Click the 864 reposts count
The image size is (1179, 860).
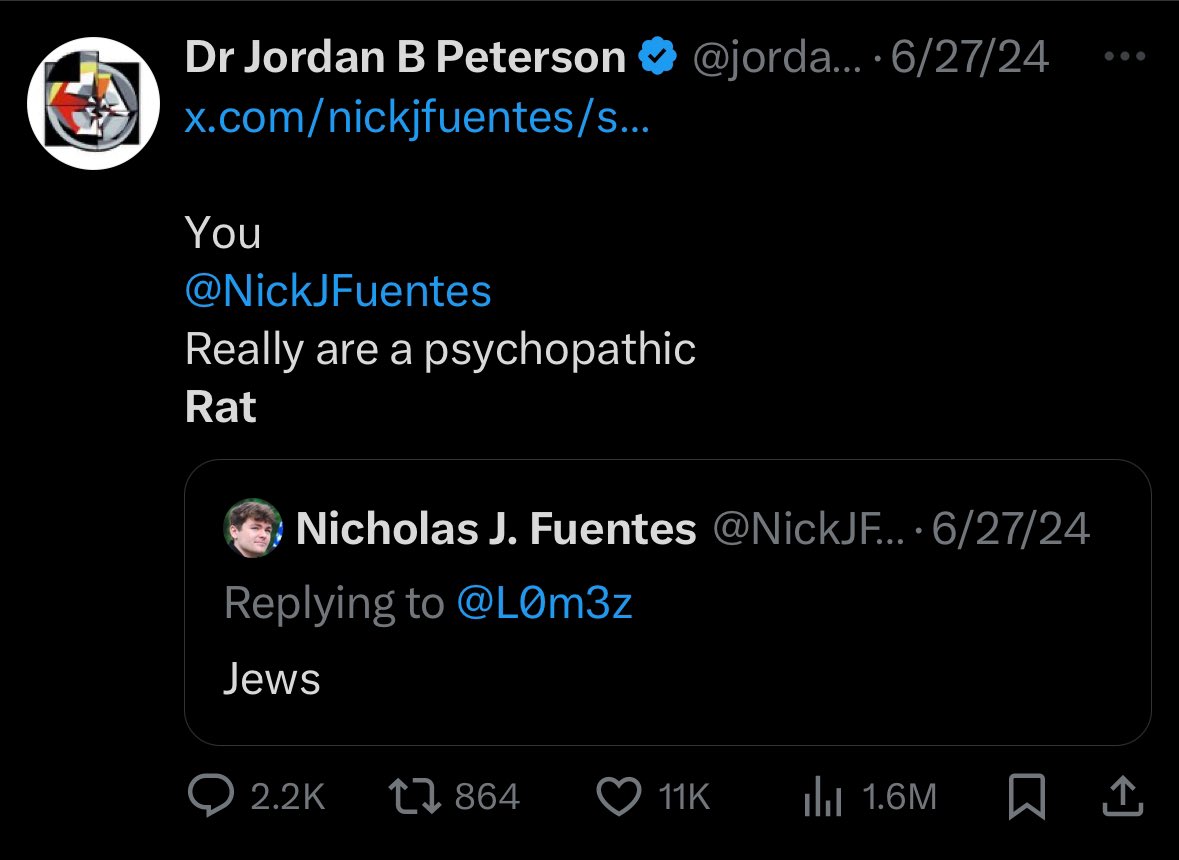click(x=487, y=797)
